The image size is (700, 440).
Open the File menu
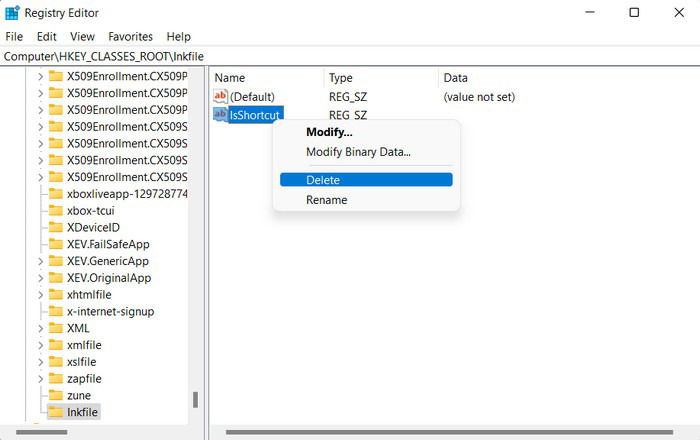pyautogui.click(x=14, y=37)
